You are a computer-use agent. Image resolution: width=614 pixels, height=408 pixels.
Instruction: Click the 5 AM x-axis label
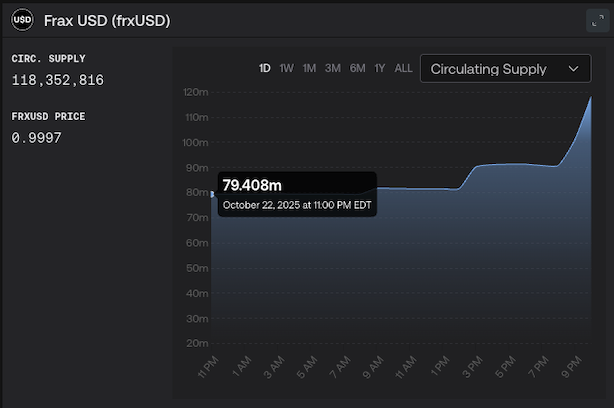307,367
